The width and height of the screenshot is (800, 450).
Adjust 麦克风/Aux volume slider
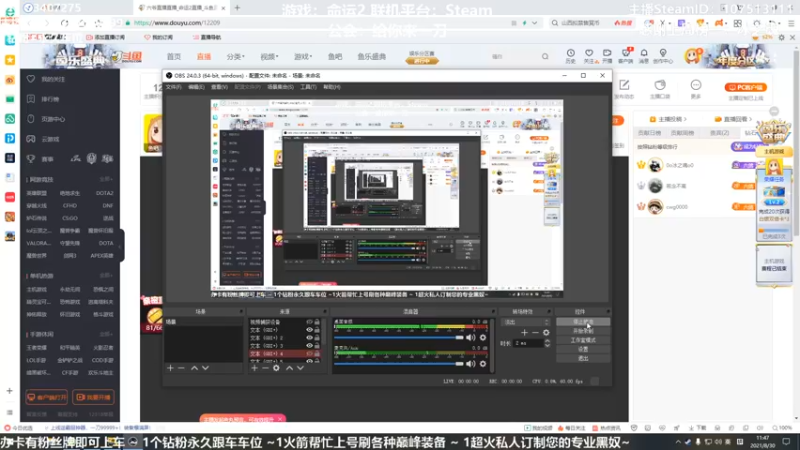398,364
